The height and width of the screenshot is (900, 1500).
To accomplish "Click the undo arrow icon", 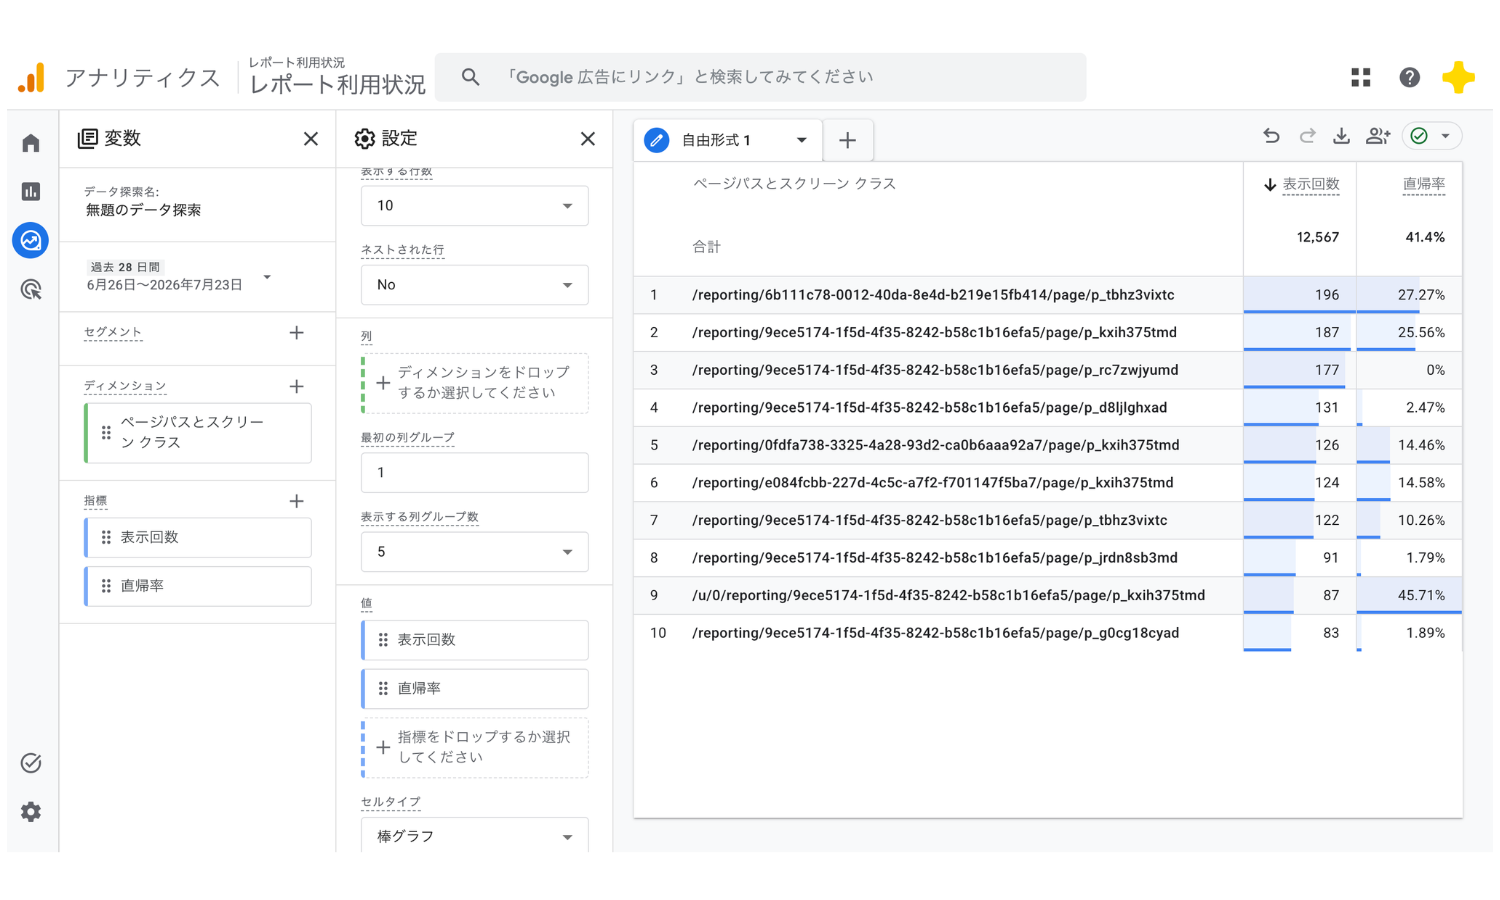I will pos(1272,136).
